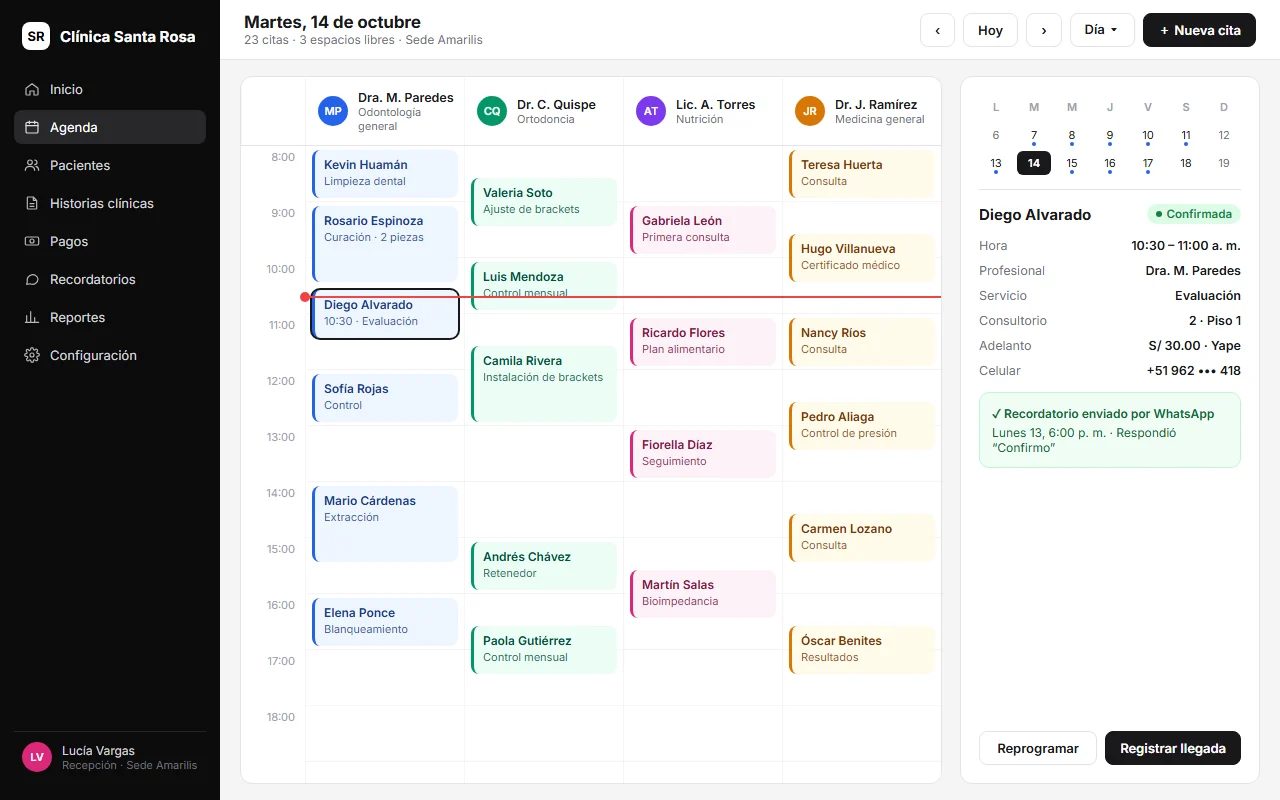This screenshot has height=800, width=1280.
Task: Click the Lucía Vargas user profile name
Action: click(x=98, y=751)
